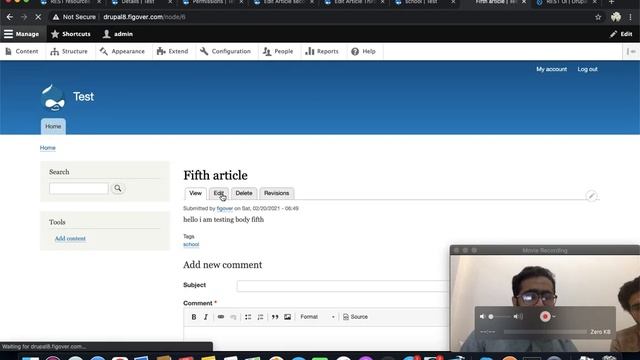Stop loading the page
Image resolution: width=640 pixels, height=360 pixels.
pyautogui.click(x=38, y=17)
